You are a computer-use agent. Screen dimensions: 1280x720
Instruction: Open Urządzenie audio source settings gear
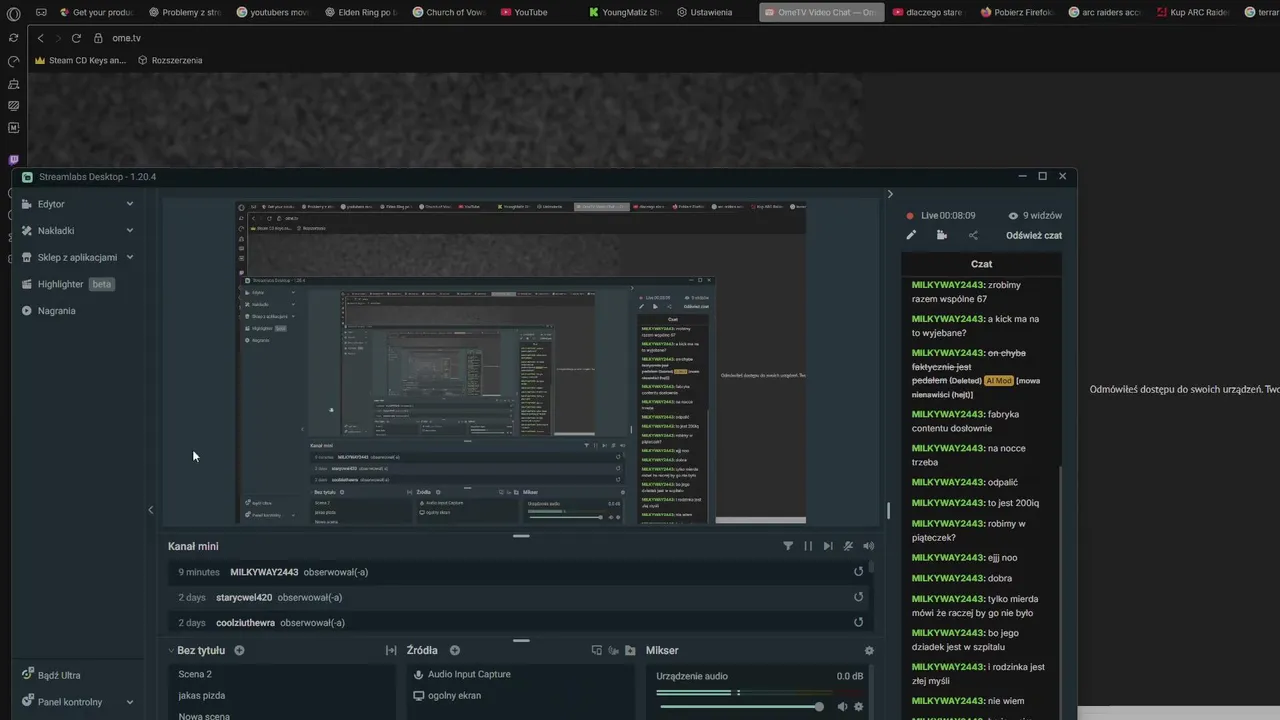pyautogui.click(x=858, y=707)
